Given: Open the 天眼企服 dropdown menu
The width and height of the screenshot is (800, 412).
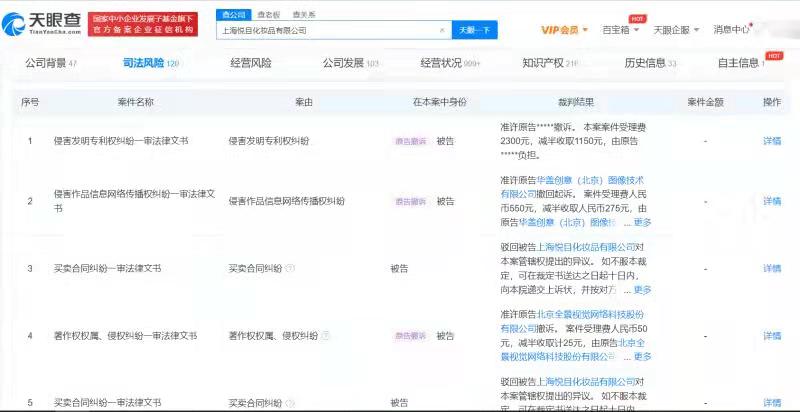Looking at the screenshot, I should coord(676,30).
